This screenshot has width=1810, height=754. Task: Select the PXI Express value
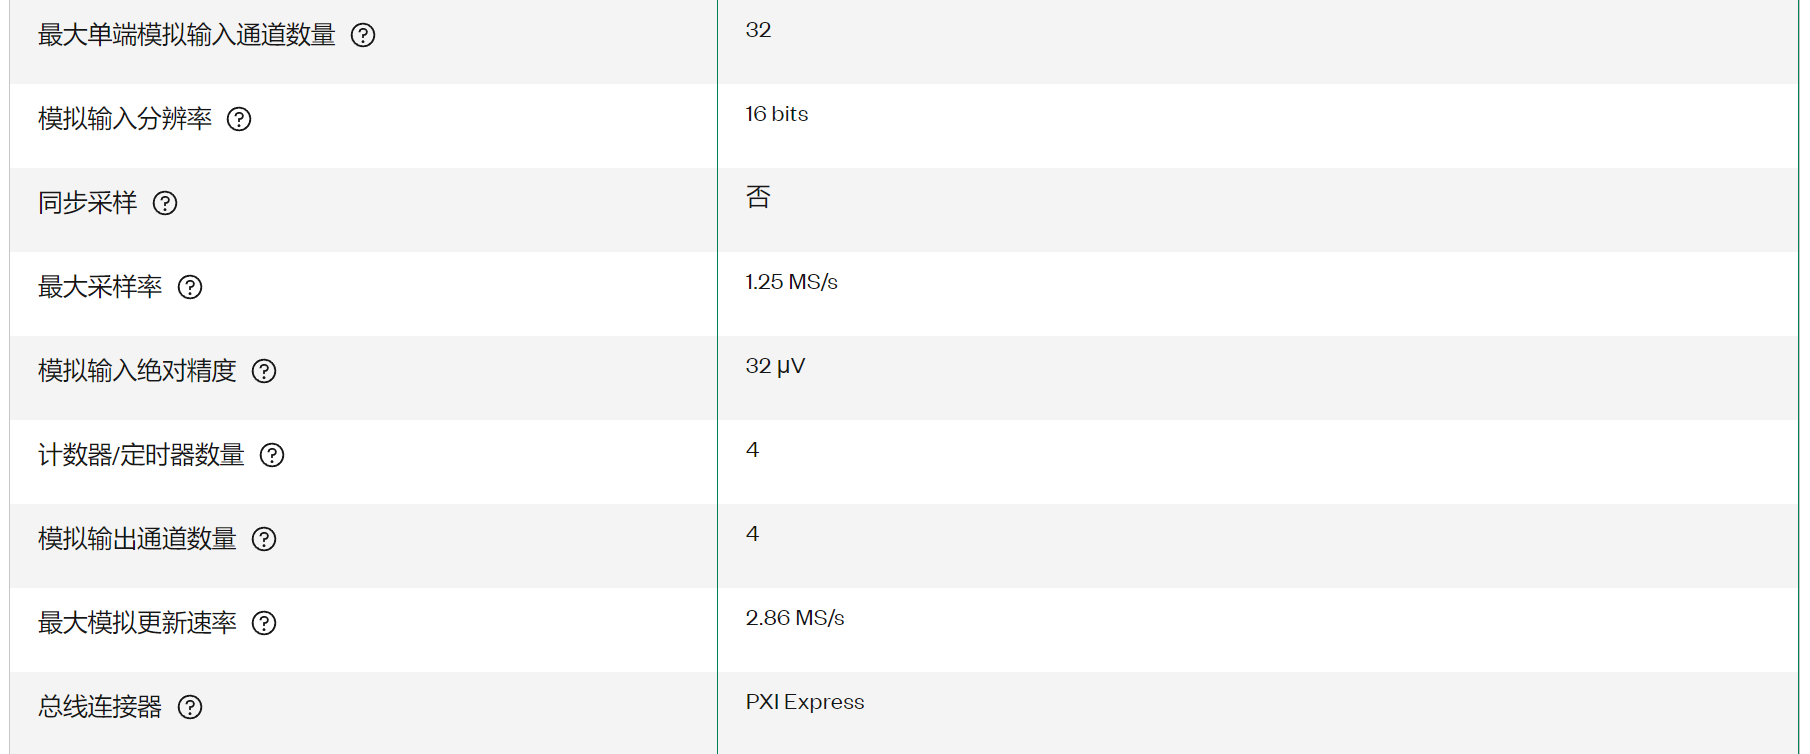click(805, 702)
